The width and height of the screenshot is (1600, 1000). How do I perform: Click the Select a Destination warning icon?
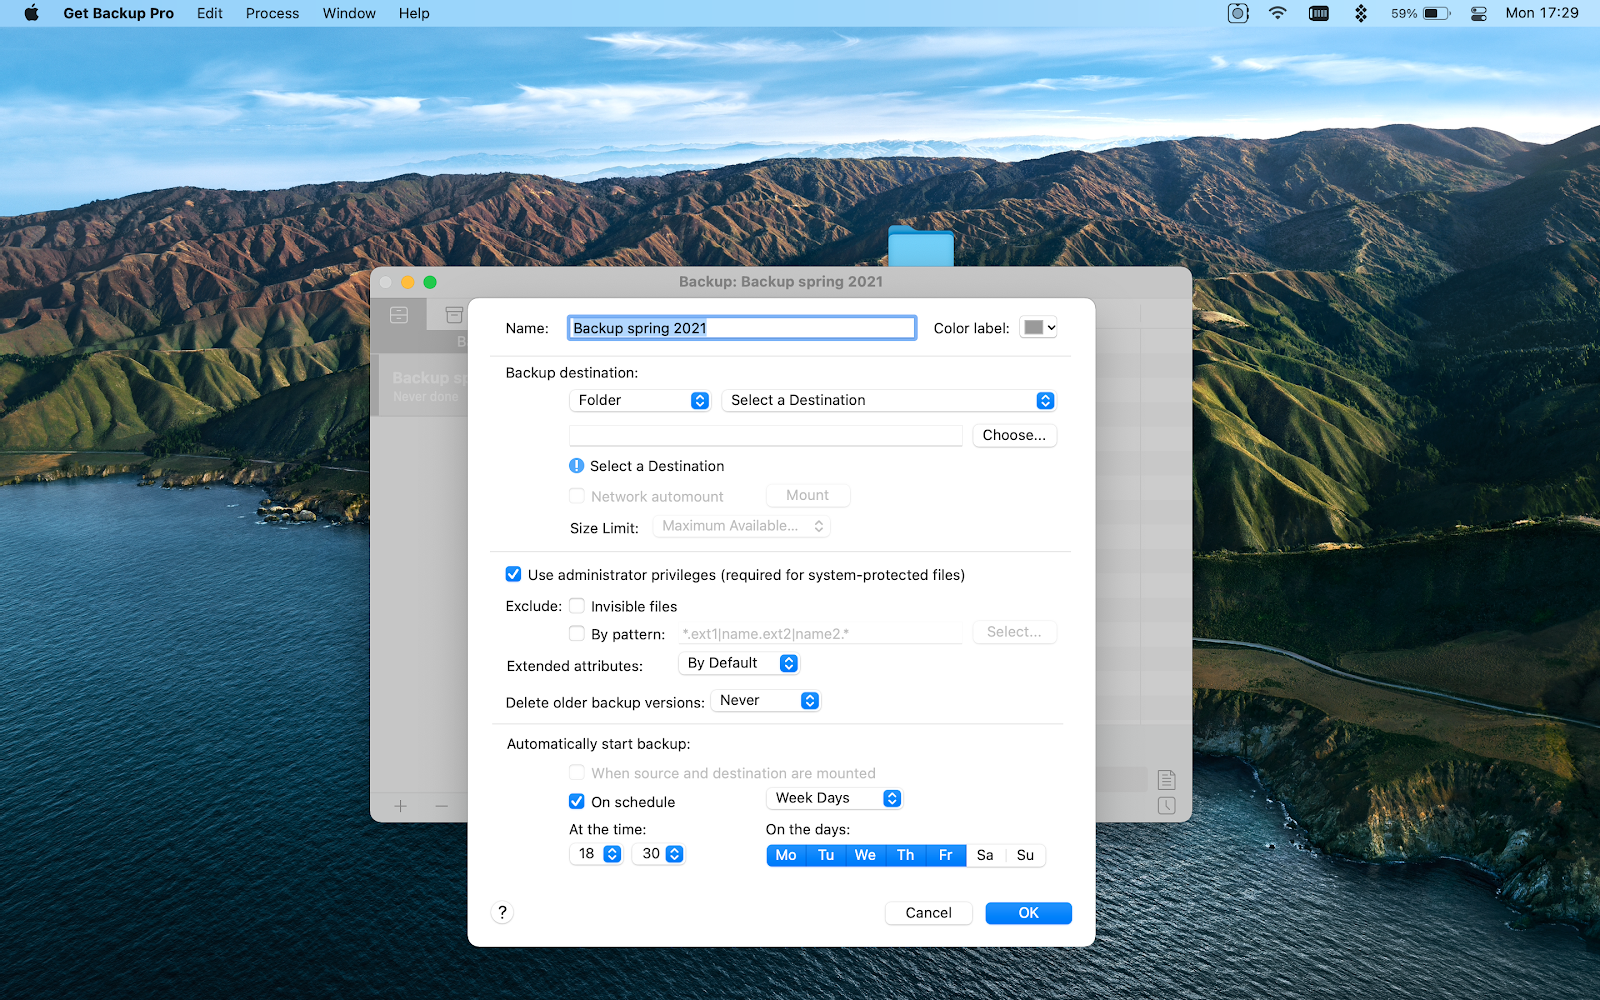[x=577, y=466]
